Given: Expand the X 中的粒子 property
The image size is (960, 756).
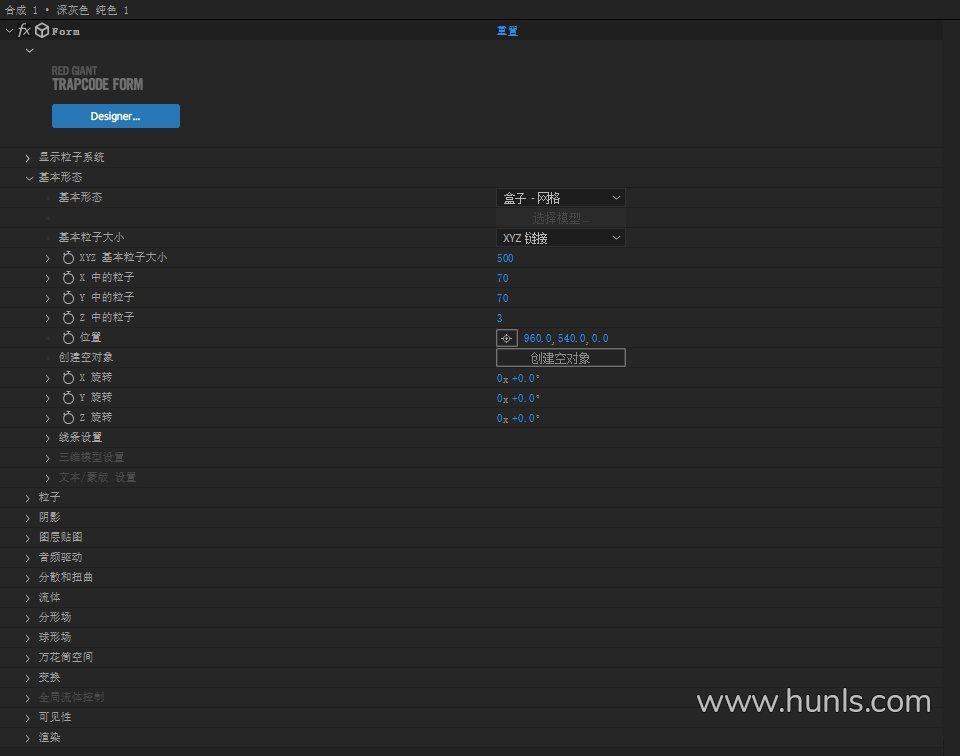Looking at the screenshot, I should tap(48, 279).
